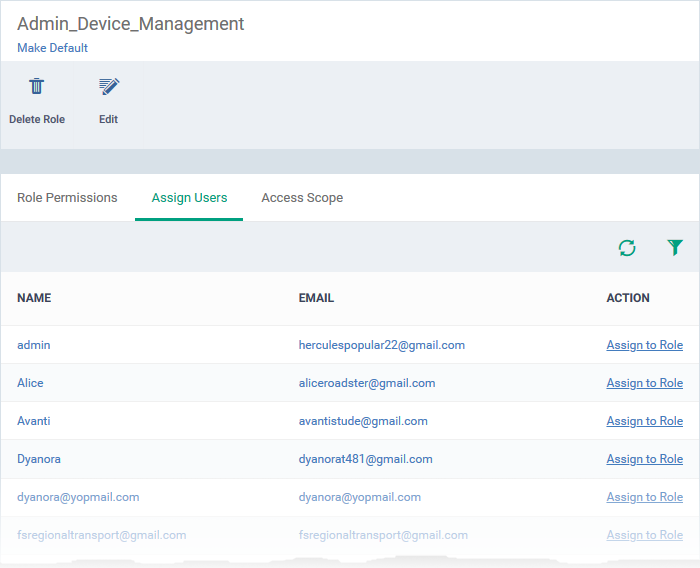Viewport: 700px width, 568px height.
Task: Assign Dyanora to the role
Action: point(644,459)
